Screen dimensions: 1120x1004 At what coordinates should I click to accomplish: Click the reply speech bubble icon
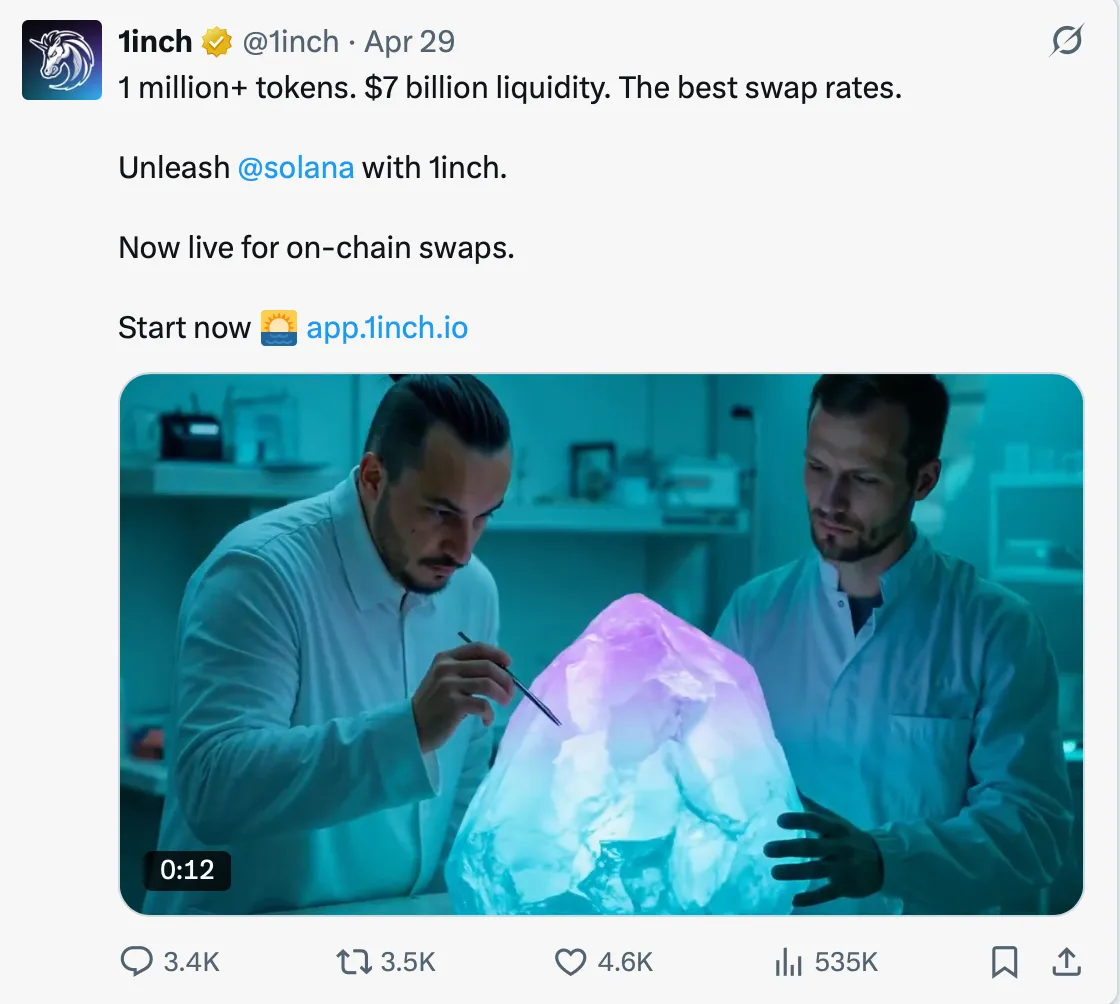click(x=135, y=962)
